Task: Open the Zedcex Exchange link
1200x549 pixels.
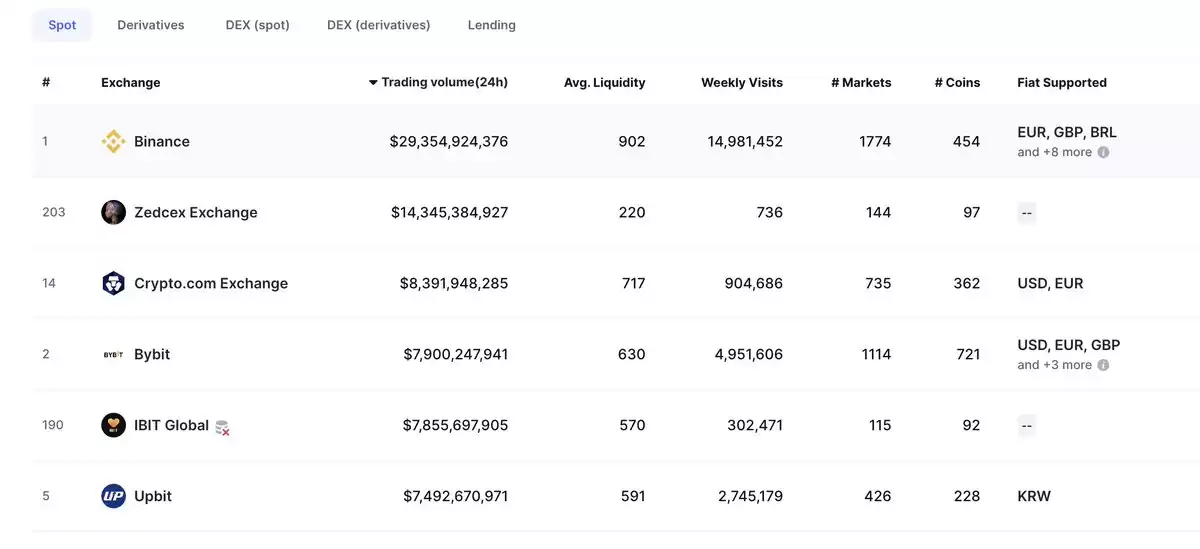Action: click(x=196, y=212)
